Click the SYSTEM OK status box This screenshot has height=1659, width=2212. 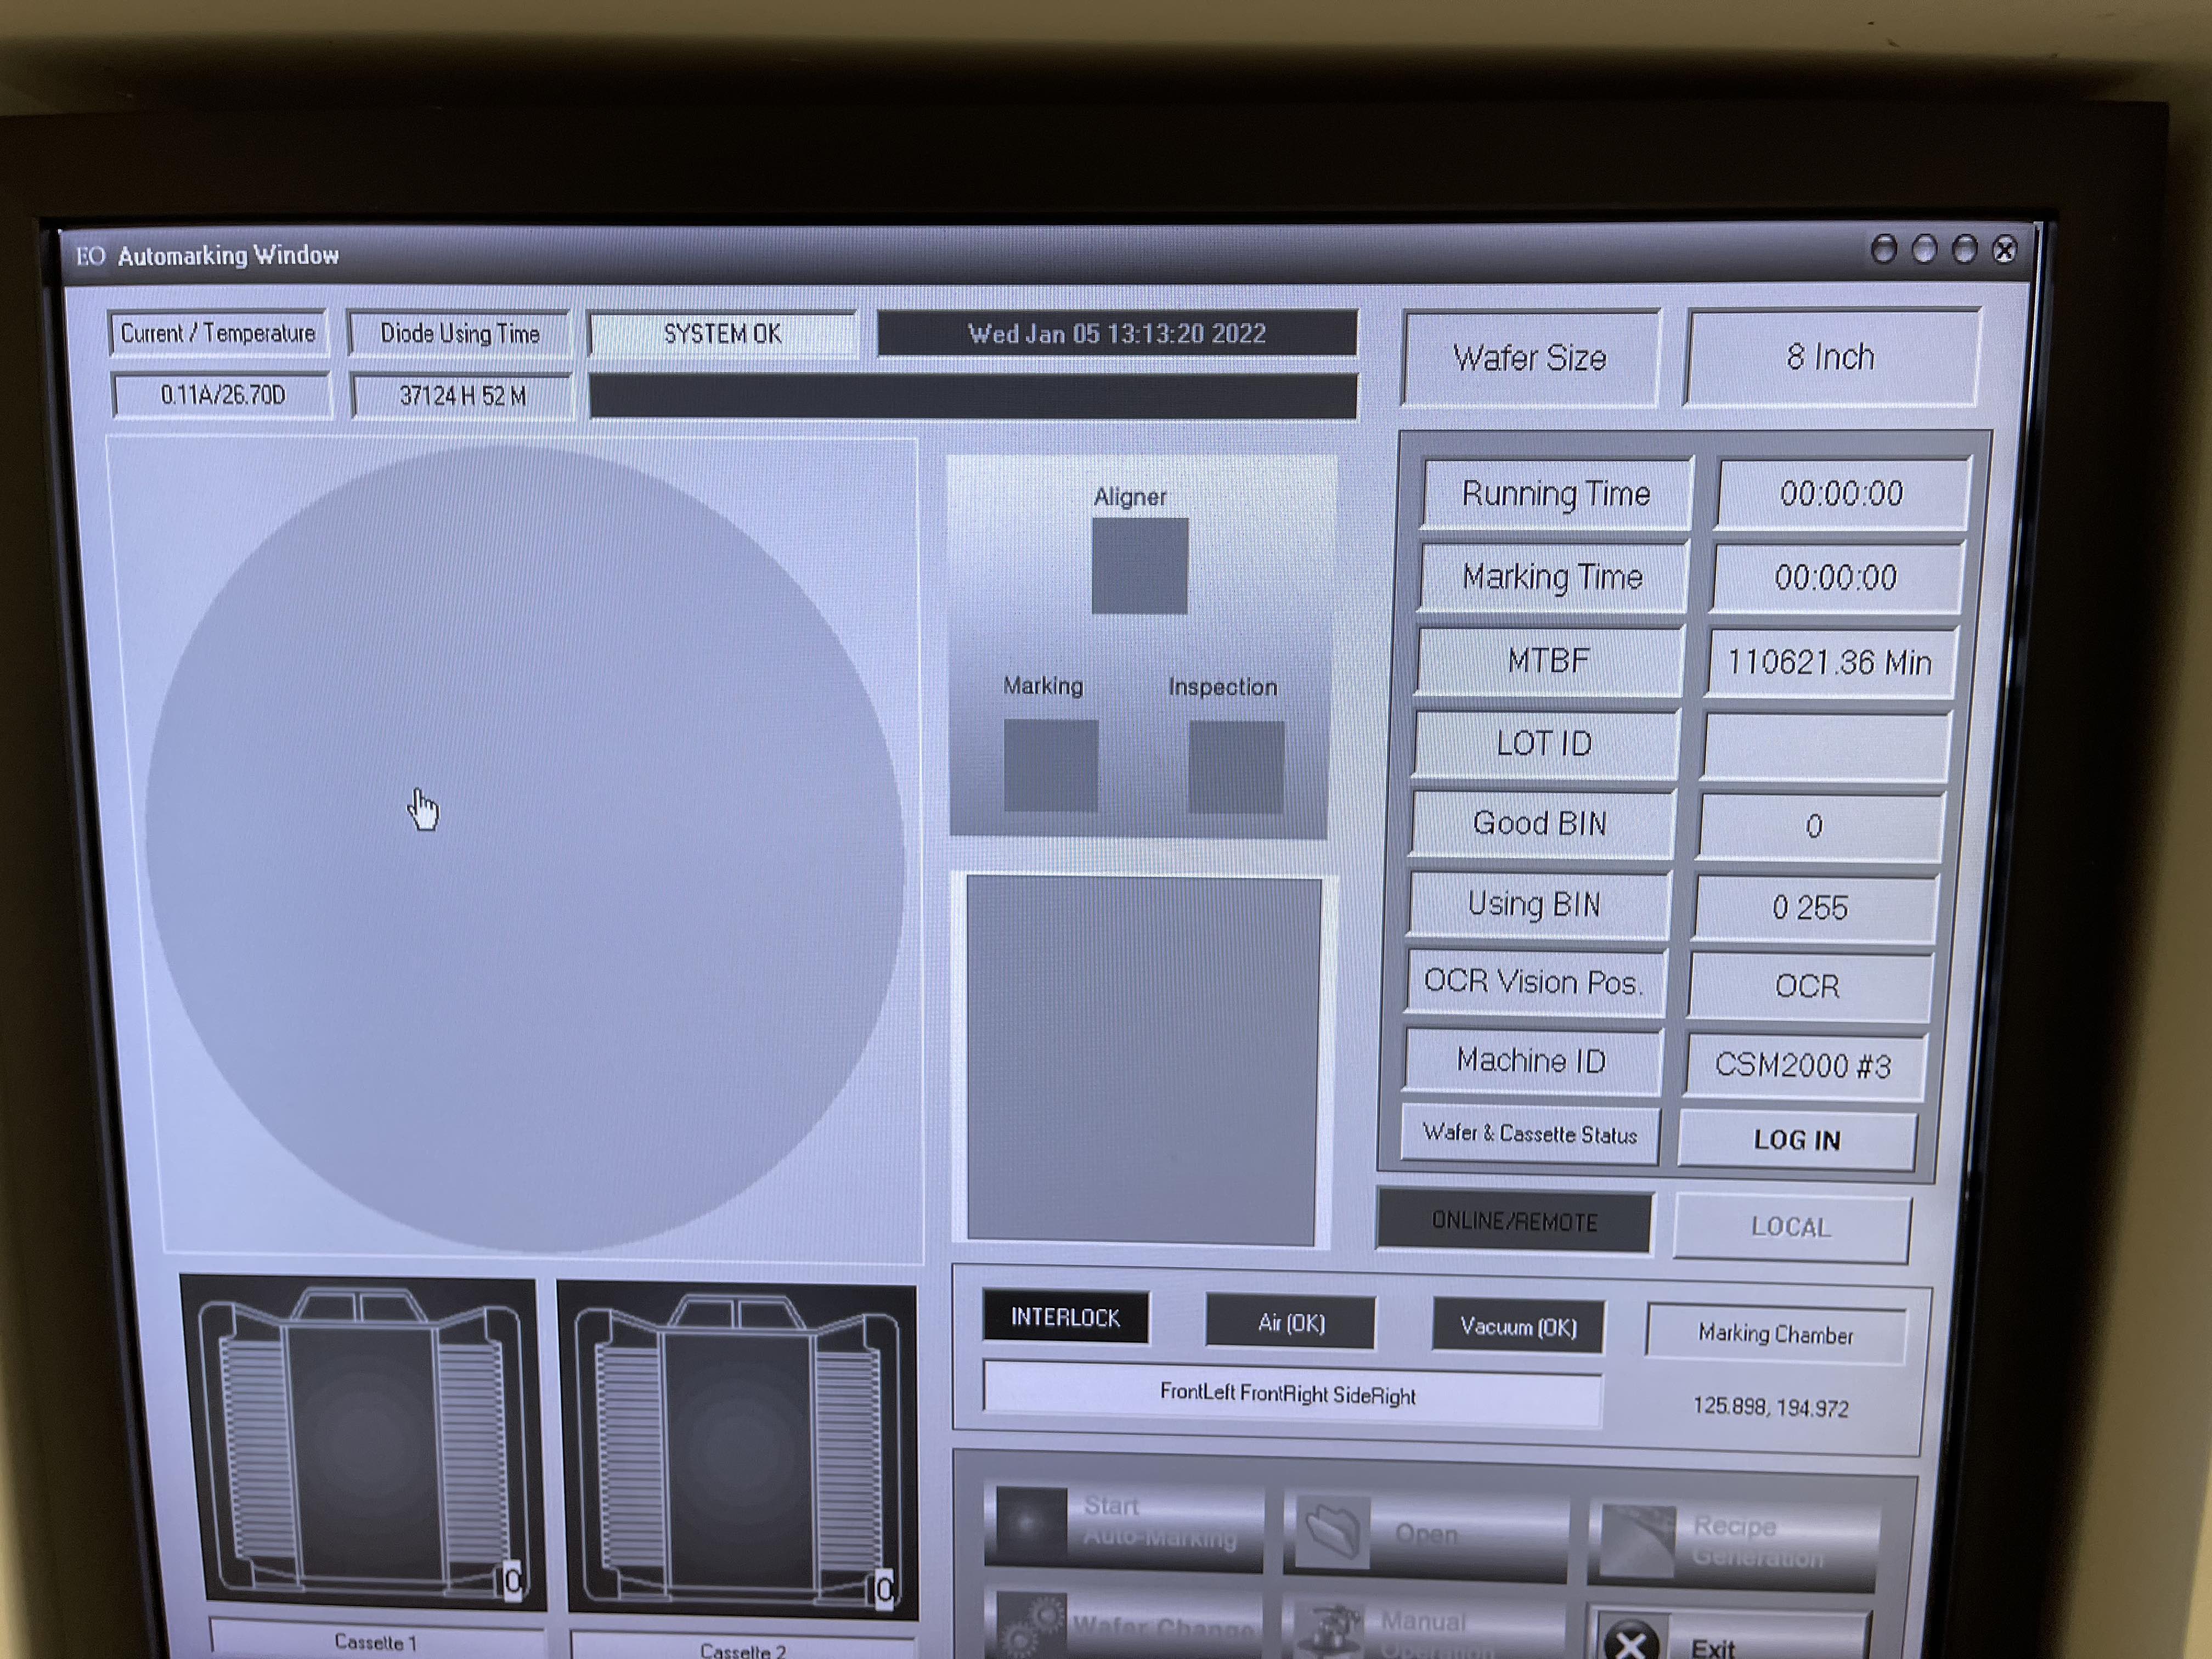(x=722, y=334)
